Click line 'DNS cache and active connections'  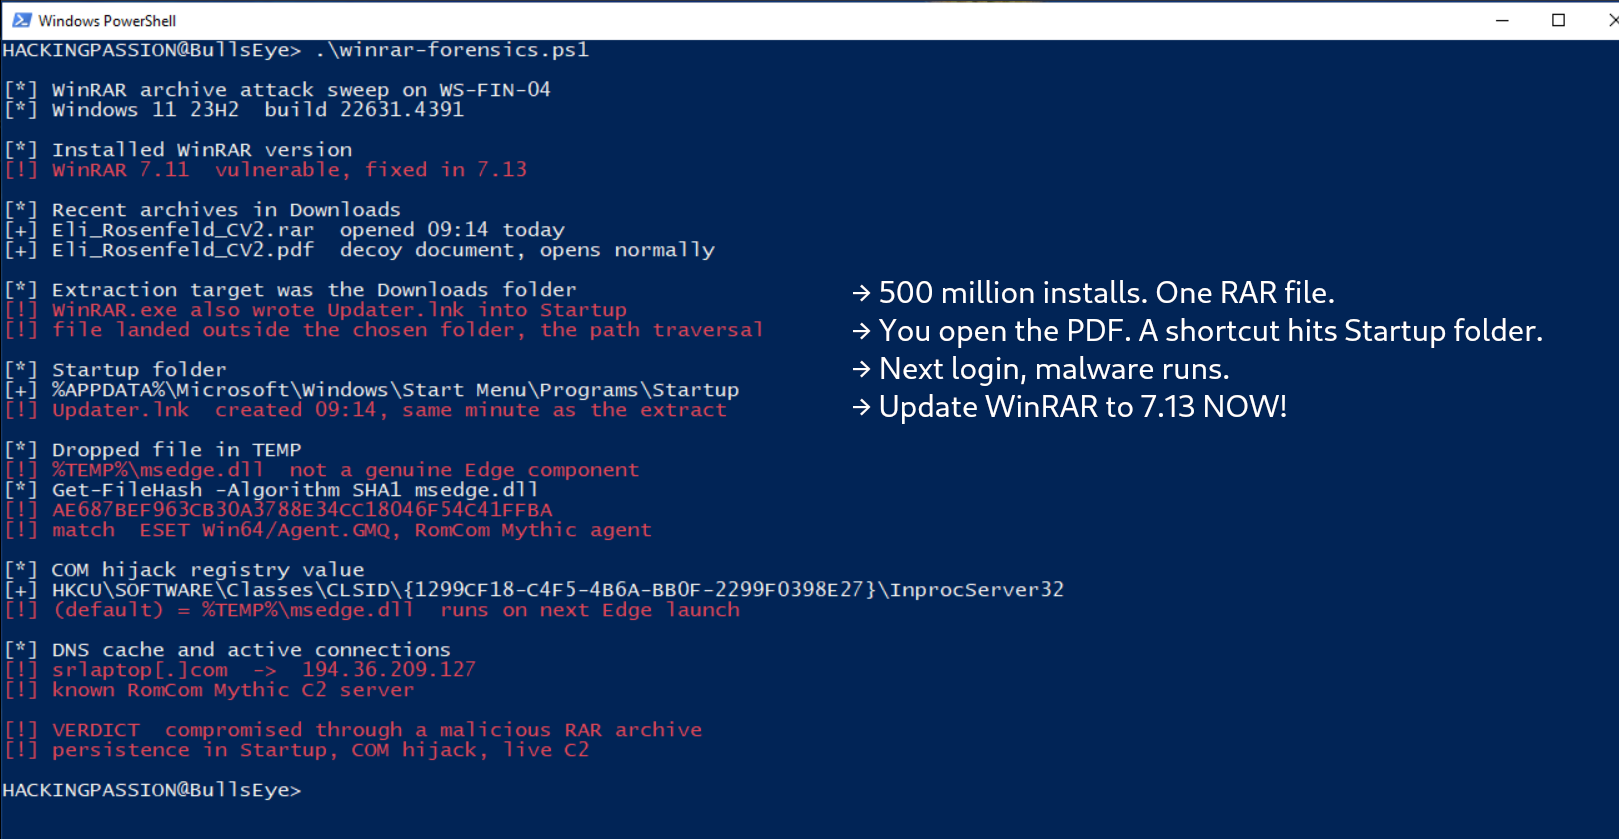251,650
